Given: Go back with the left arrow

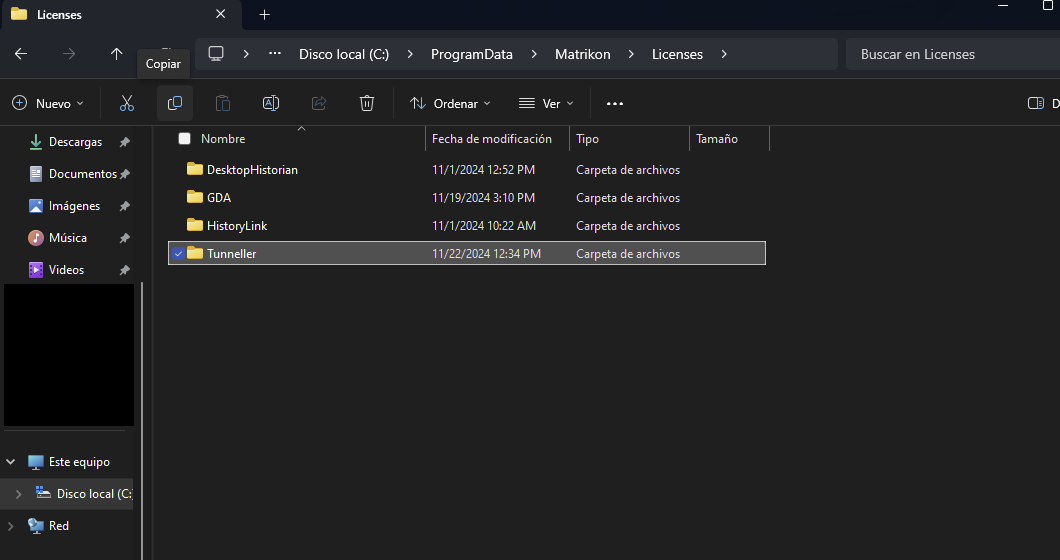Looking at the screenshot, I should 21,54.
